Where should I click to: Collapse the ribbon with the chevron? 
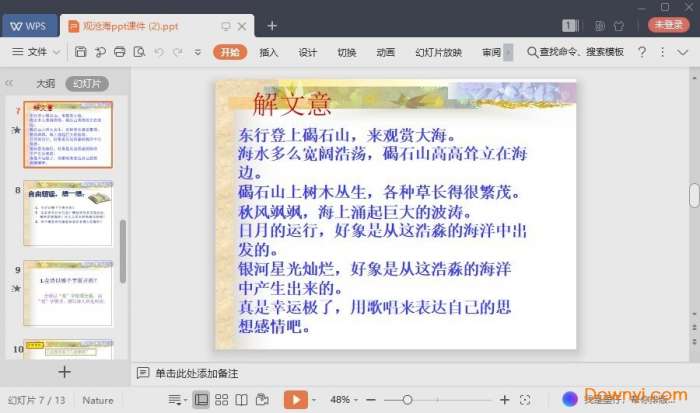tap(682, 52)
